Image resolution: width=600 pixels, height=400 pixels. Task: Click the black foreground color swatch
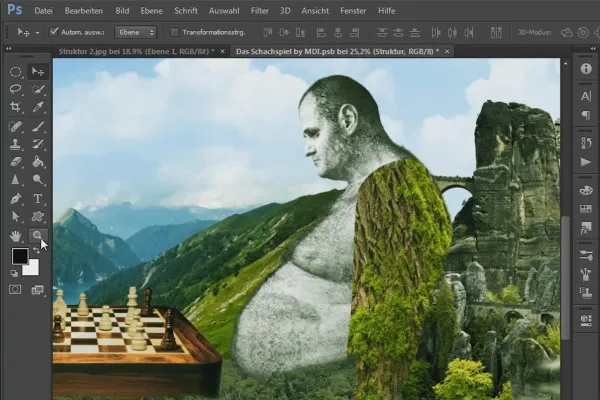pos(18,255)
